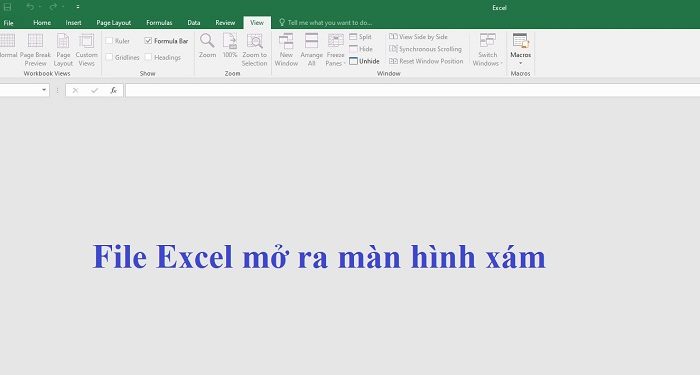Click the Redo arrow icon
This screenshot has width=700, height=375.
53,7
